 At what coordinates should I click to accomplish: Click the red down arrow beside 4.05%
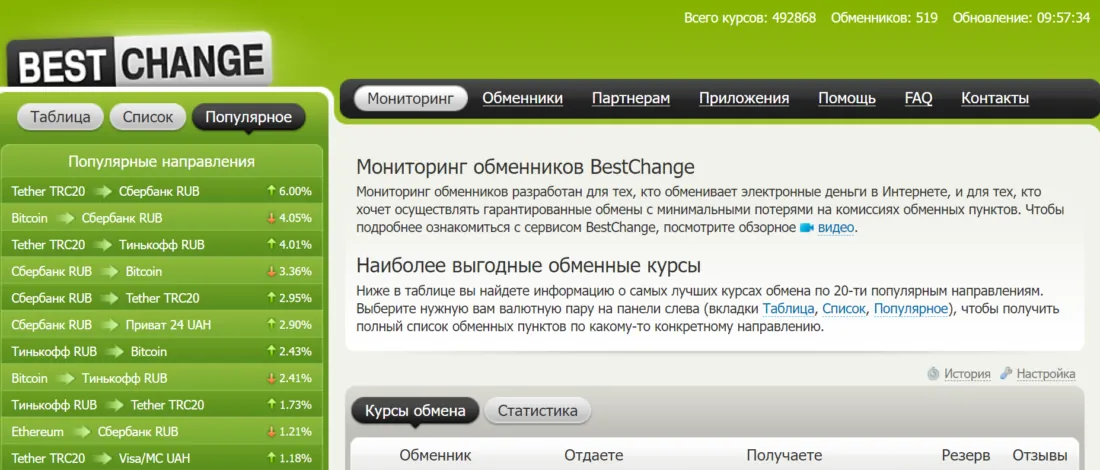(271, 218)
